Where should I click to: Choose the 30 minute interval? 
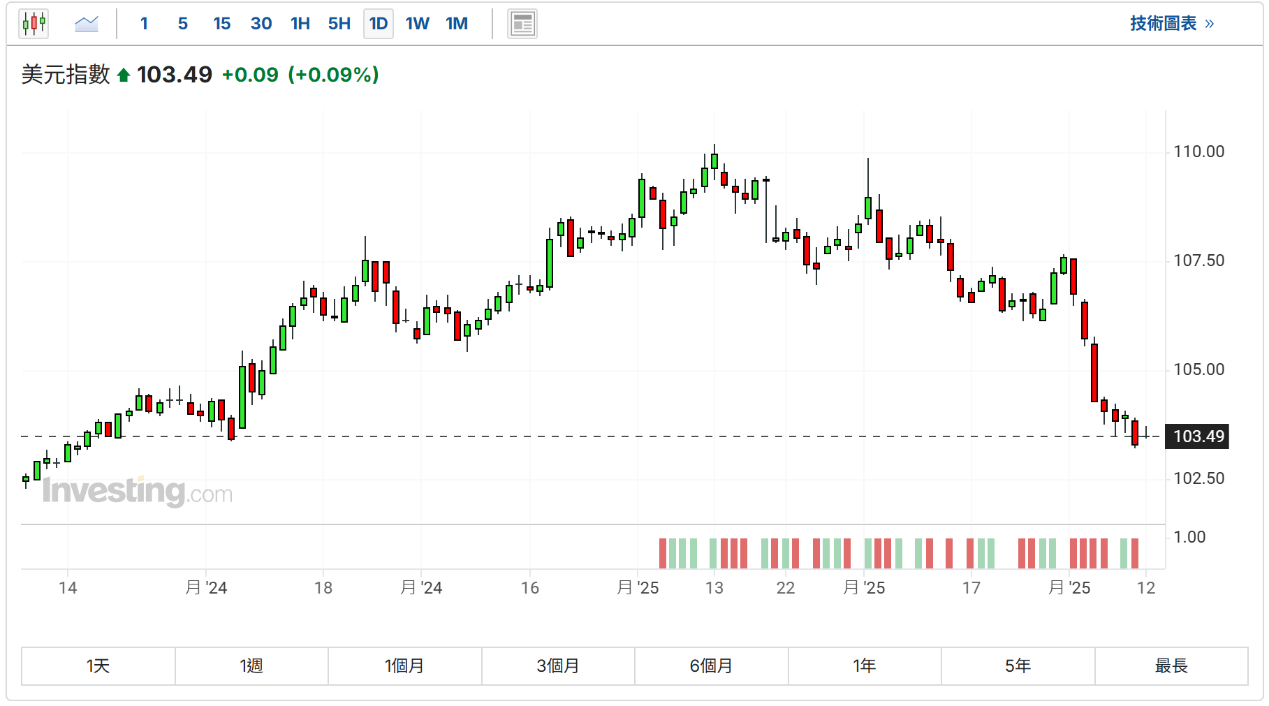click(261, 23)
